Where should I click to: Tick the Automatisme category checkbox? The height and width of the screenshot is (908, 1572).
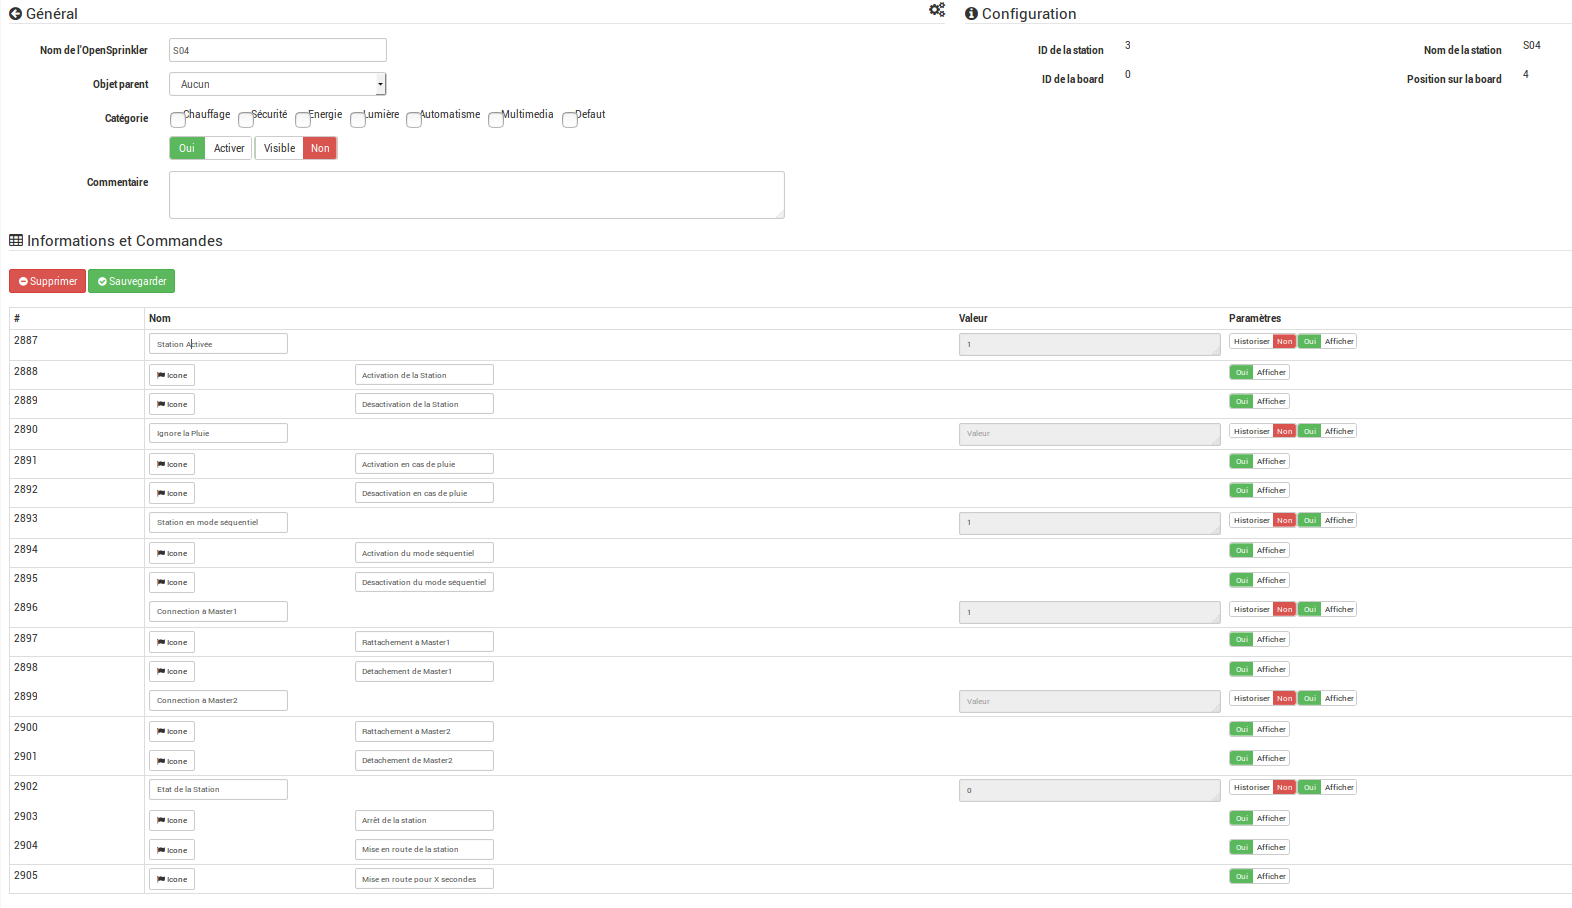click(413, 120)
